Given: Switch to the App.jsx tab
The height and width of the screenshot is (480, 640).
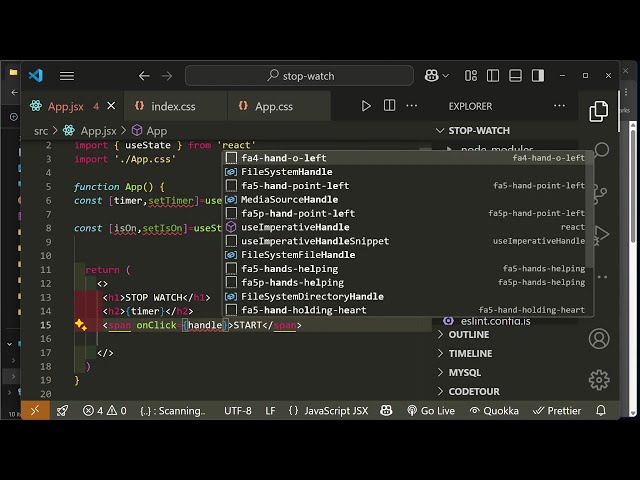Looking at the screenshot, I should point(65,107).
